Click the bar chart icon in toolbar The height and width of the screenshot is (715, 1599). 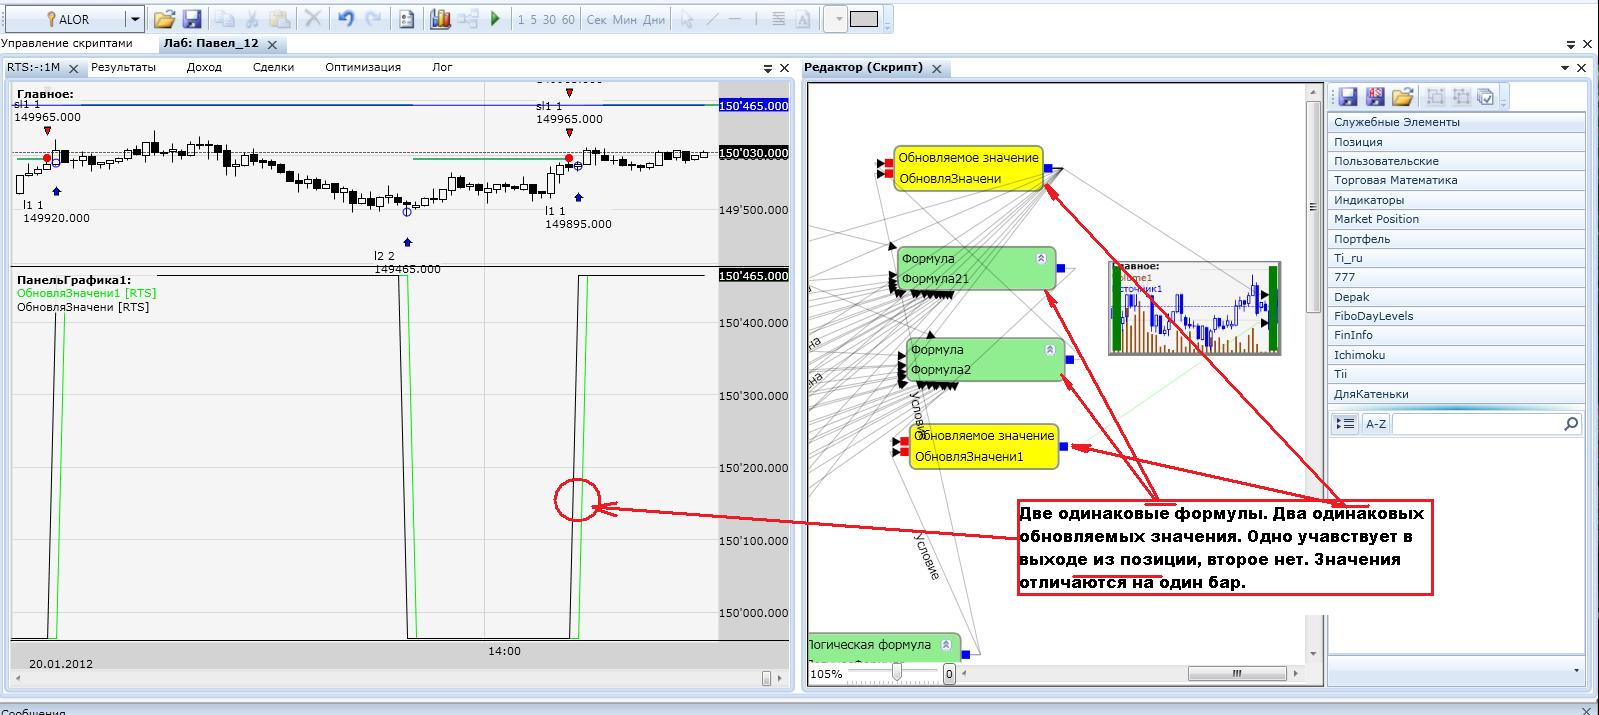point(439,19)
